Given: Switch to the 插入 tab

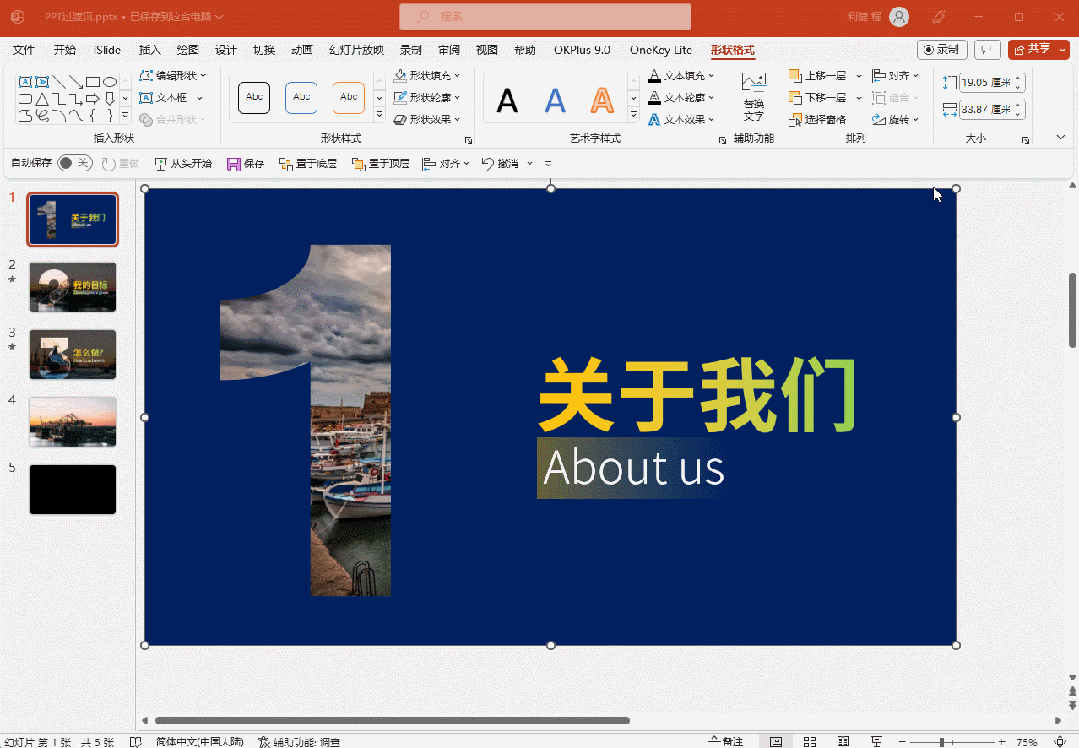Looking at the screenshot, I should pos(149,50).
